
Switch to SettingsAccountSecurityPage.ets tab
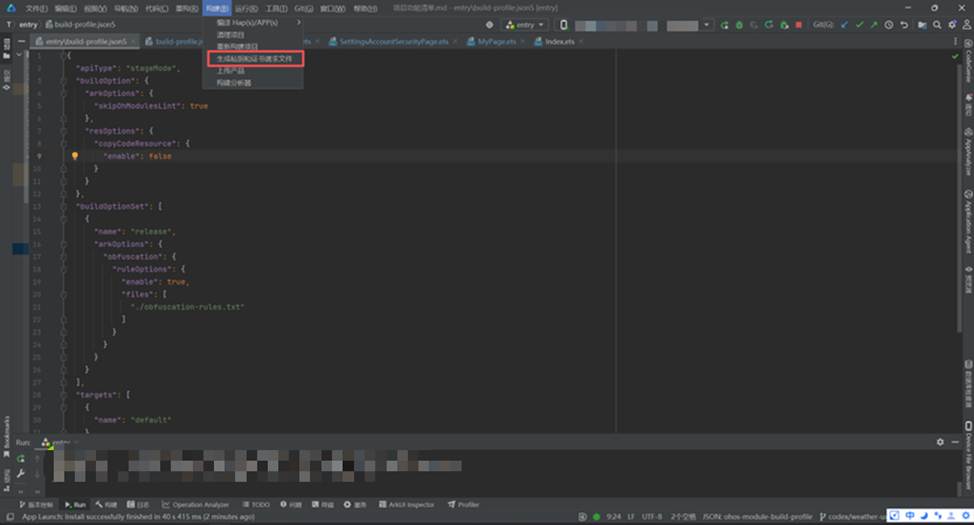(393, 41)
